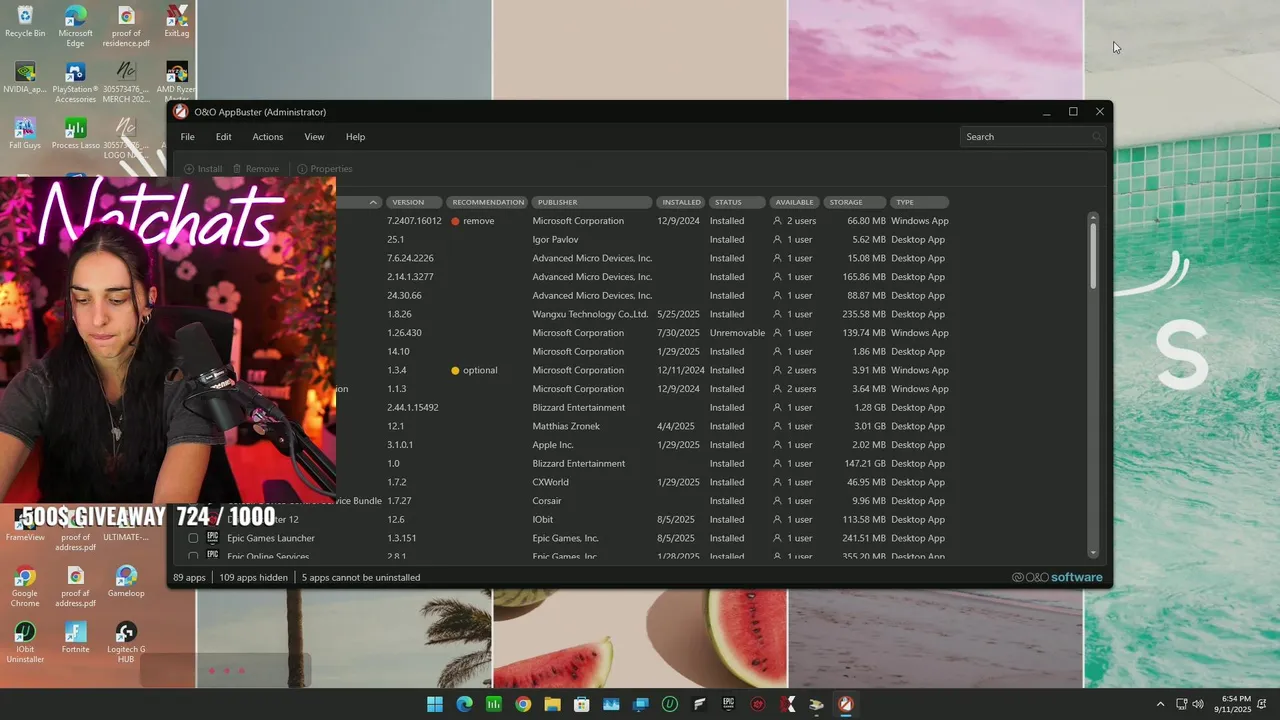Screen dimensions: 1280x720
Task: Sort by the Version column header
Action: click(x=414, y=202)
